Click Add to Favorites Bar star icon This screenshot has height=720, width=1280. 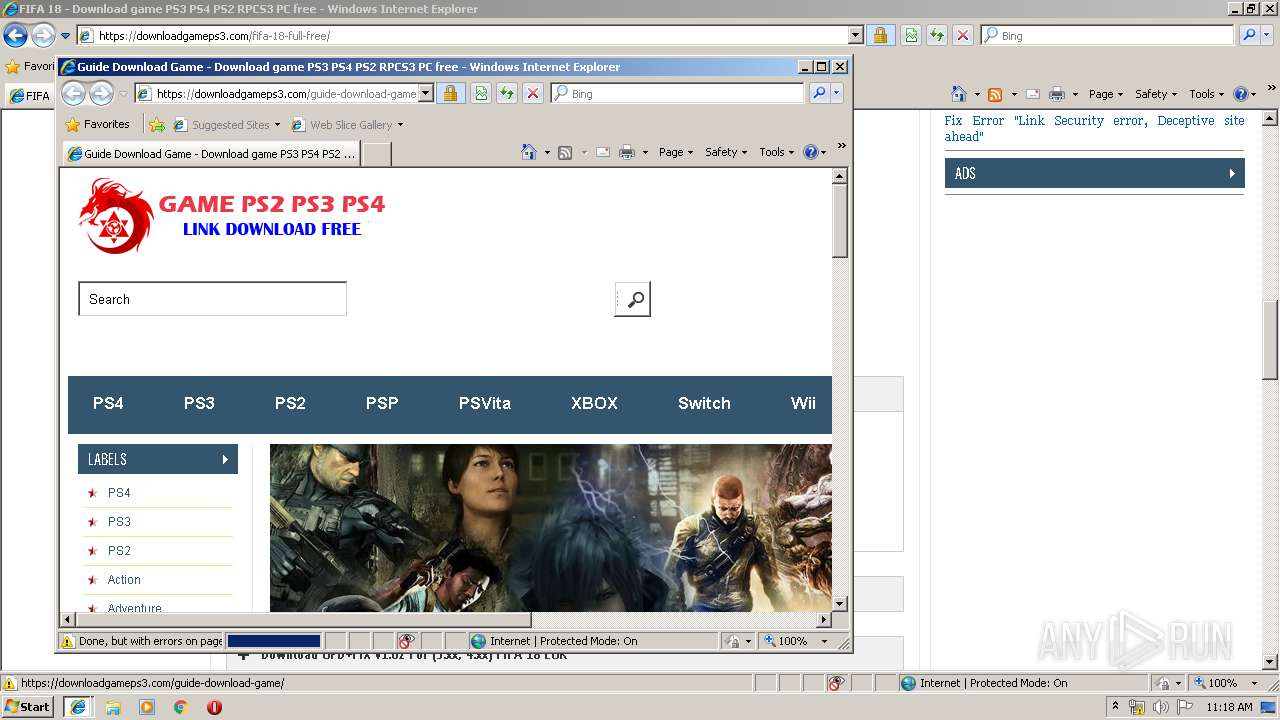coord(157,125)
